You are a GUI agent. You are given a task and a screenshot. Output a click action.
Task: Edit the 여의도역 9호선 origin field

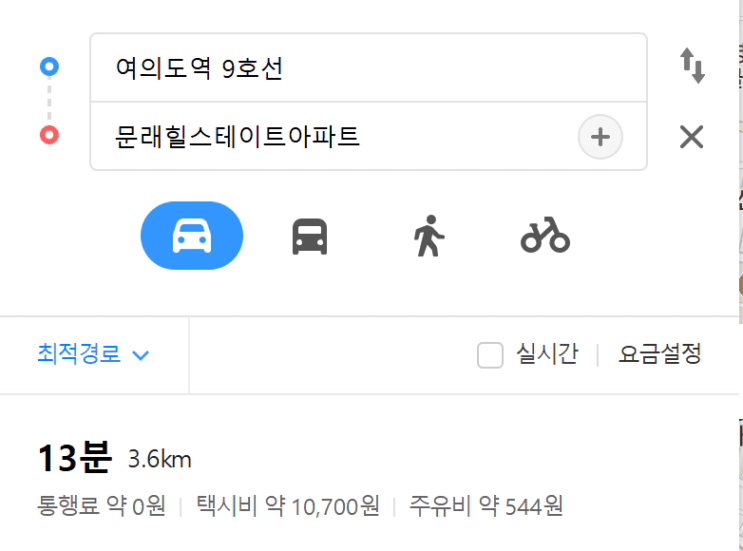point(368,67)
